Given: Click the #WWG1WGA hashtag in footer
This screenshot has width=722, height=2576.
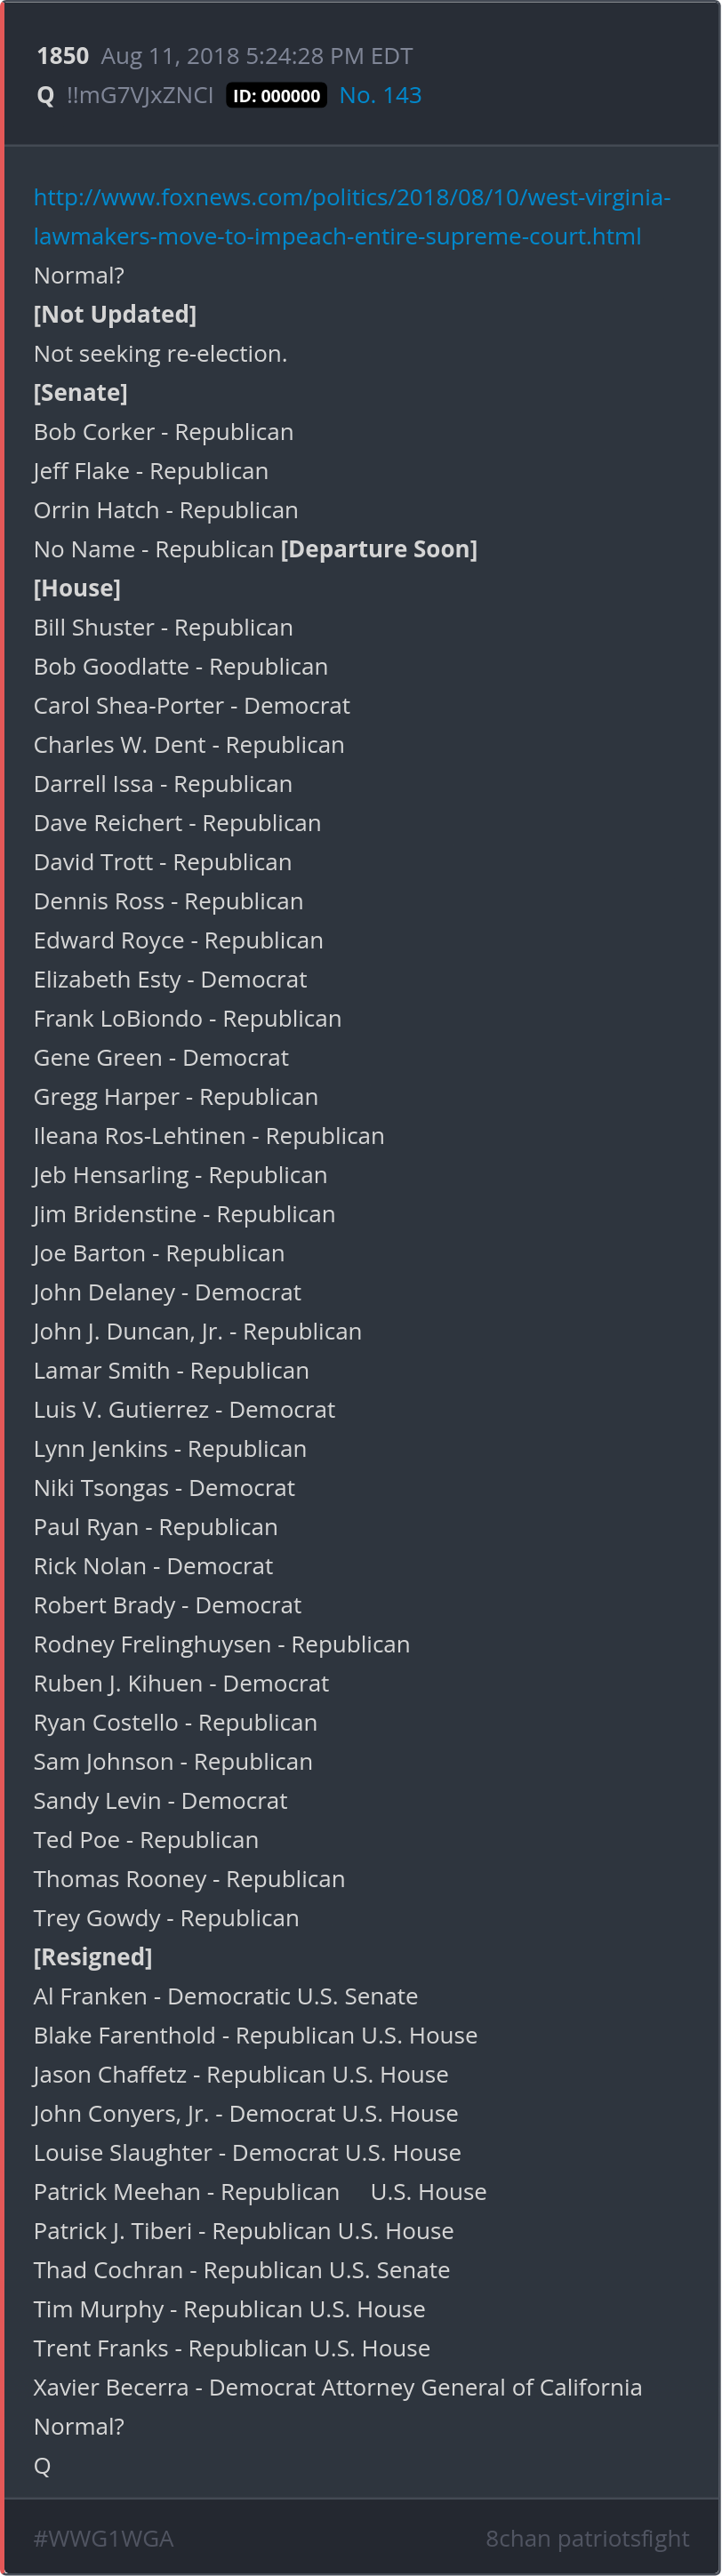Looking at the screenshot, I should [103, 2538].
